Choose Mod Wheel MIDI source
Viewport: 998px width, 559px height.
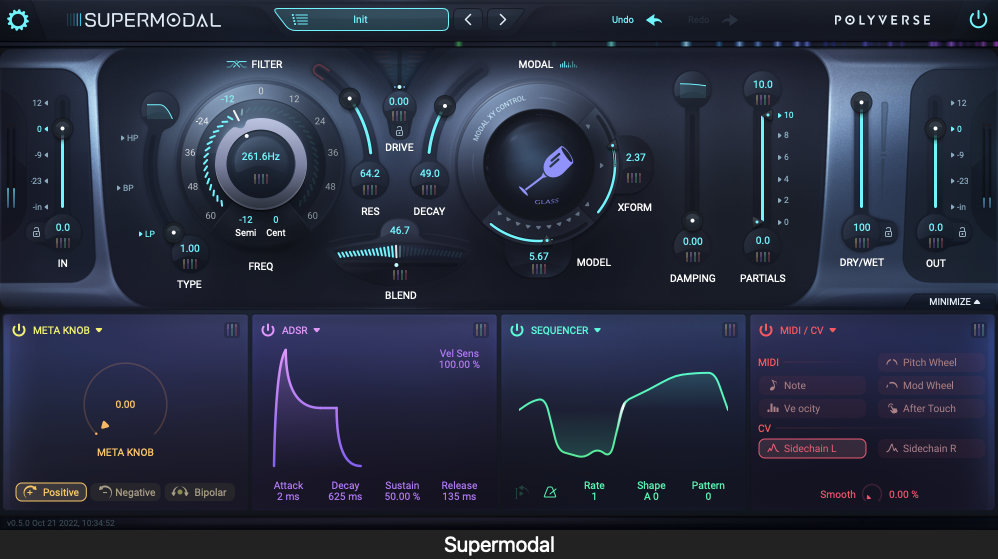coord(931,385)
